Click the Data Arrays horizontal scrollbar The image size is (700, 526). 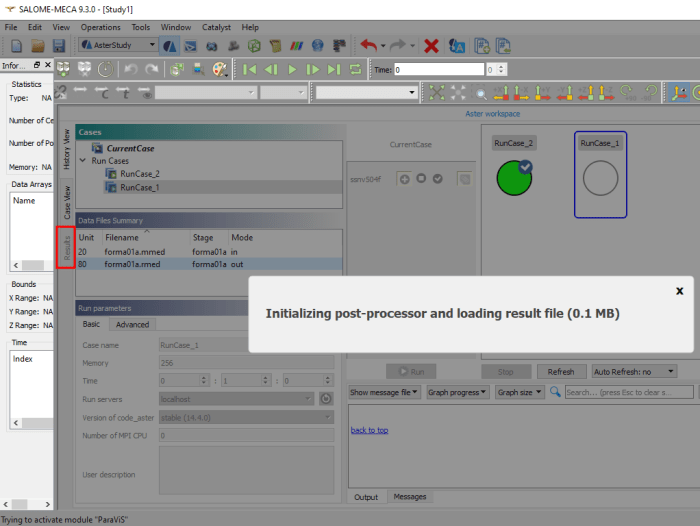(x=31, y=265)
